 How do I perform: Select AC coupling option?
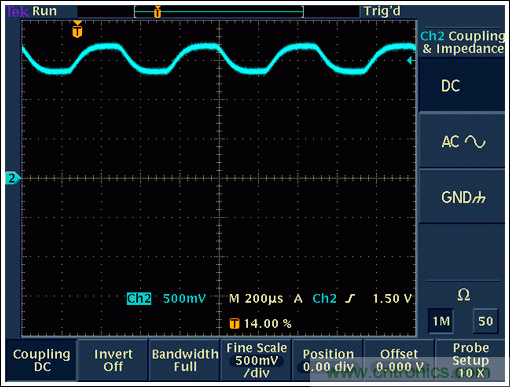pos(462,141)
